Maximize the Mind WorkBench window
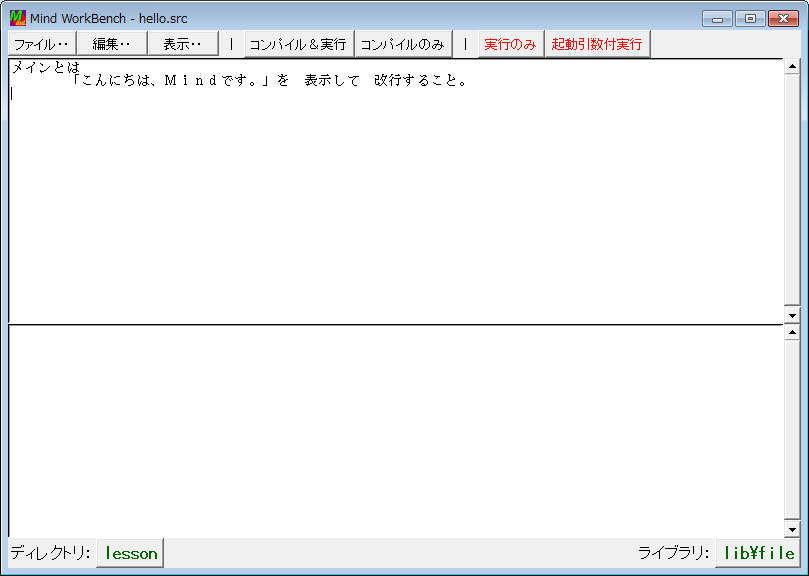The height and width of the screenshot is (576, 809). (750, 19)
